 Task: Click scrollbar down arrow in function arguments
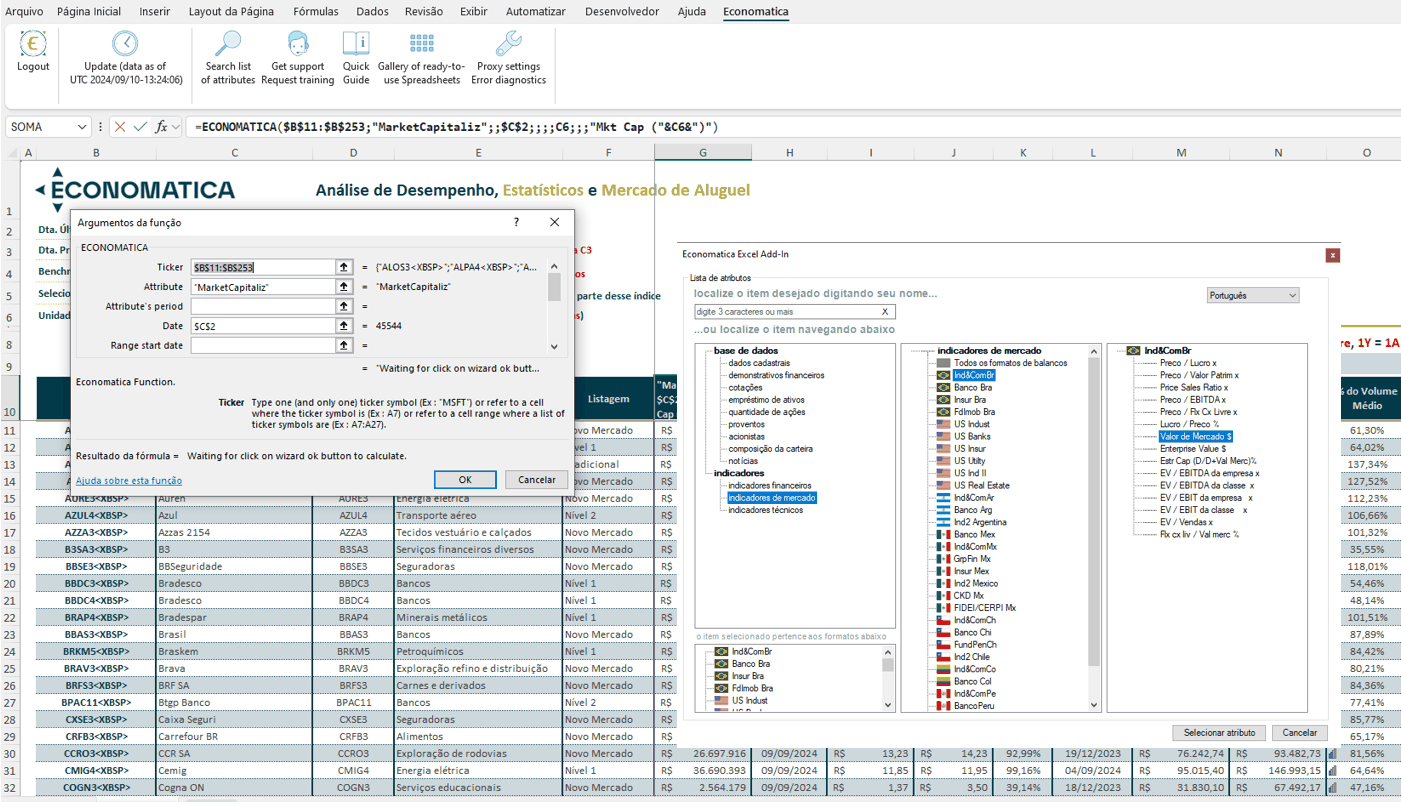[x=555, y=346]
